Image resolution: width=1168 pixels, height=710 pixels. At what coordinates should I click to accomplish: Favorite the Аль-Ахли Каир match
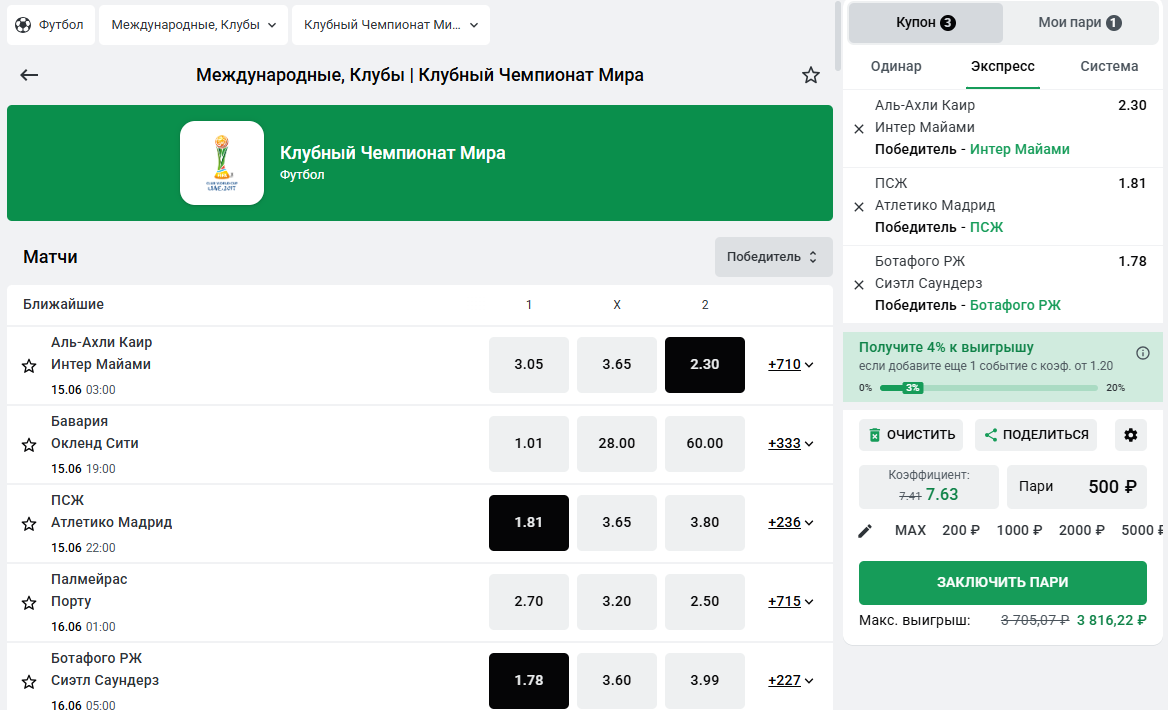coord(29,366)
